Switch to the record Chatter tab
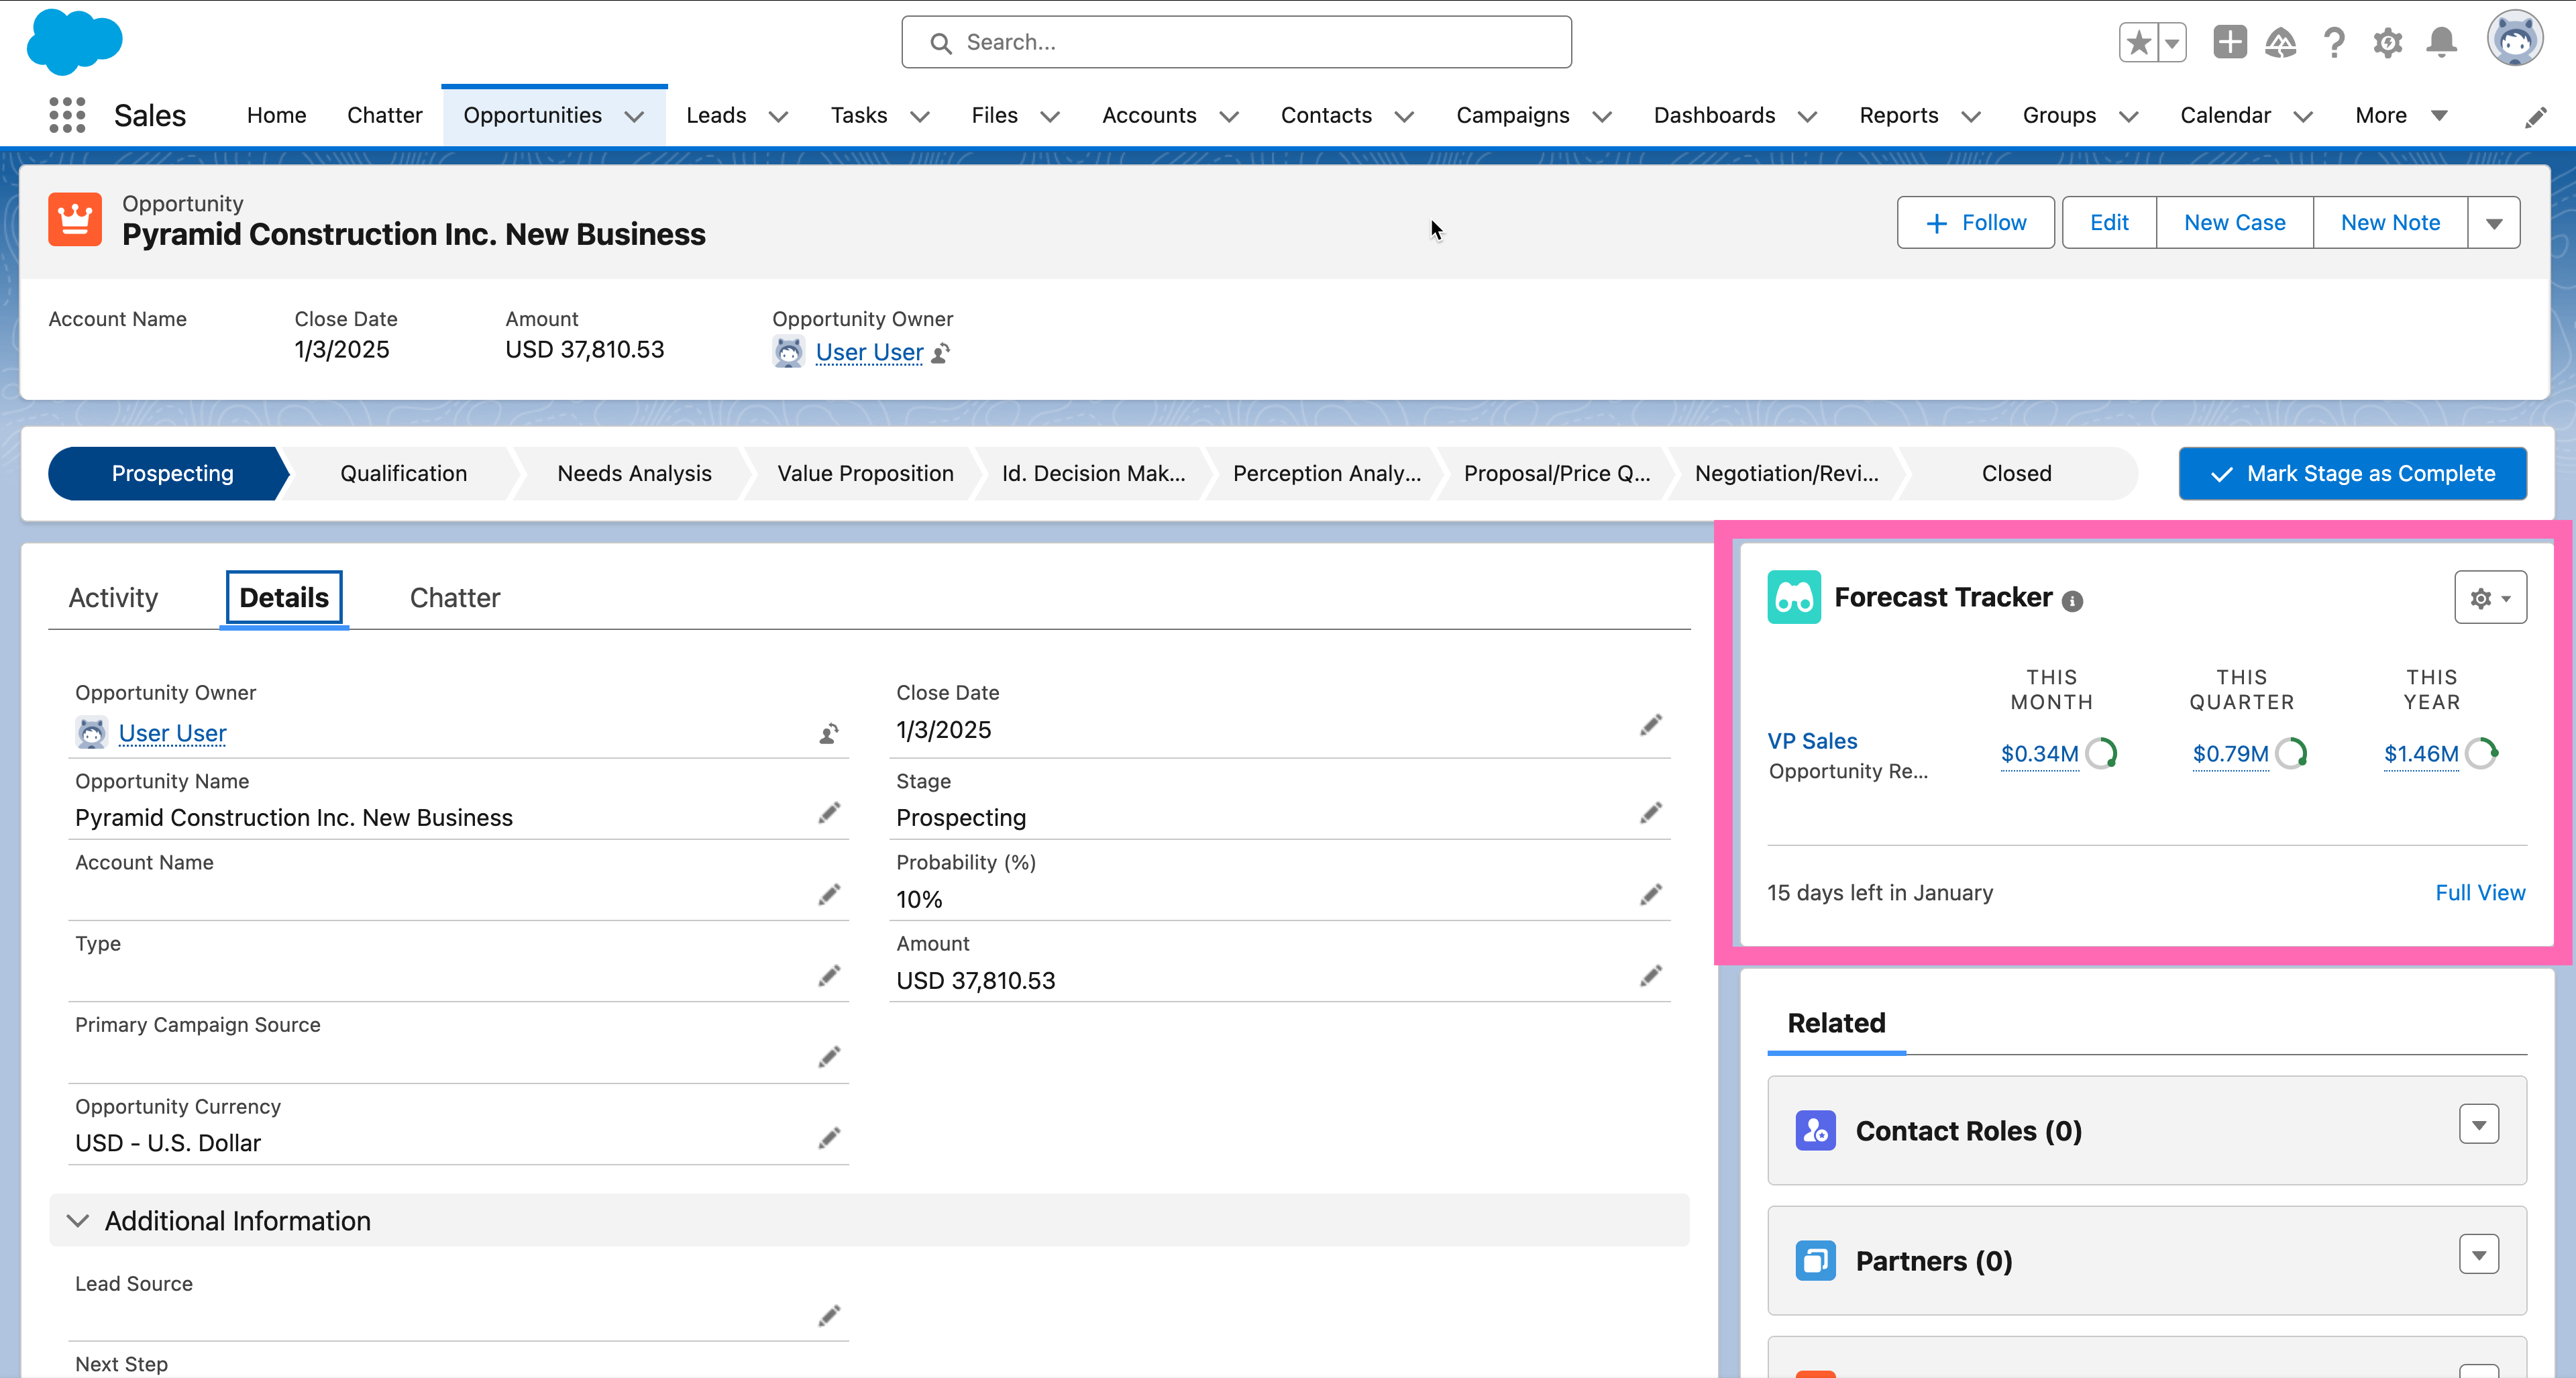The image size is (2576, 1378). point(455,598)
